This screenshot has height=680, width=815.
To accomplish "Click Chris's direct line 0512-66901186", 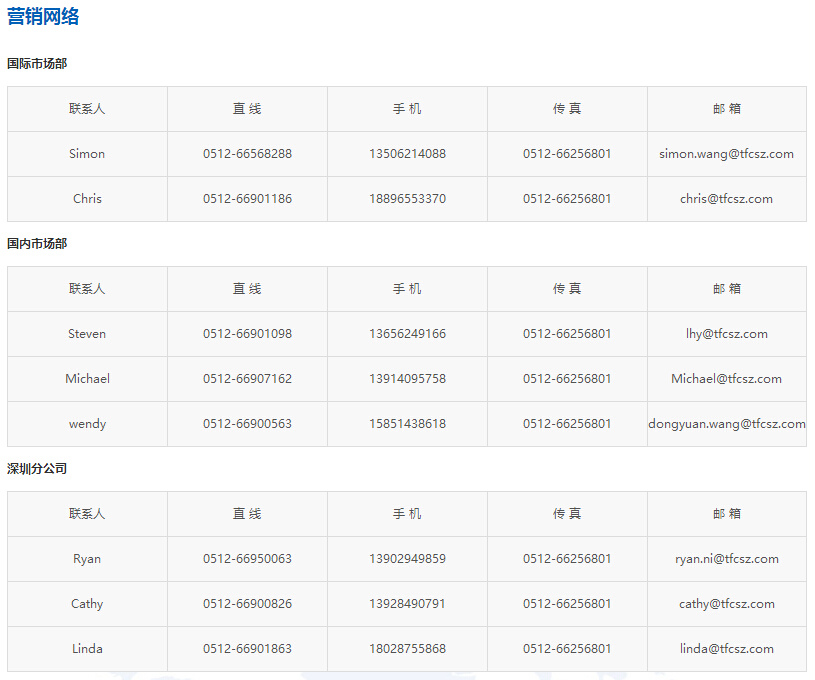I will (x=246, y=199).
